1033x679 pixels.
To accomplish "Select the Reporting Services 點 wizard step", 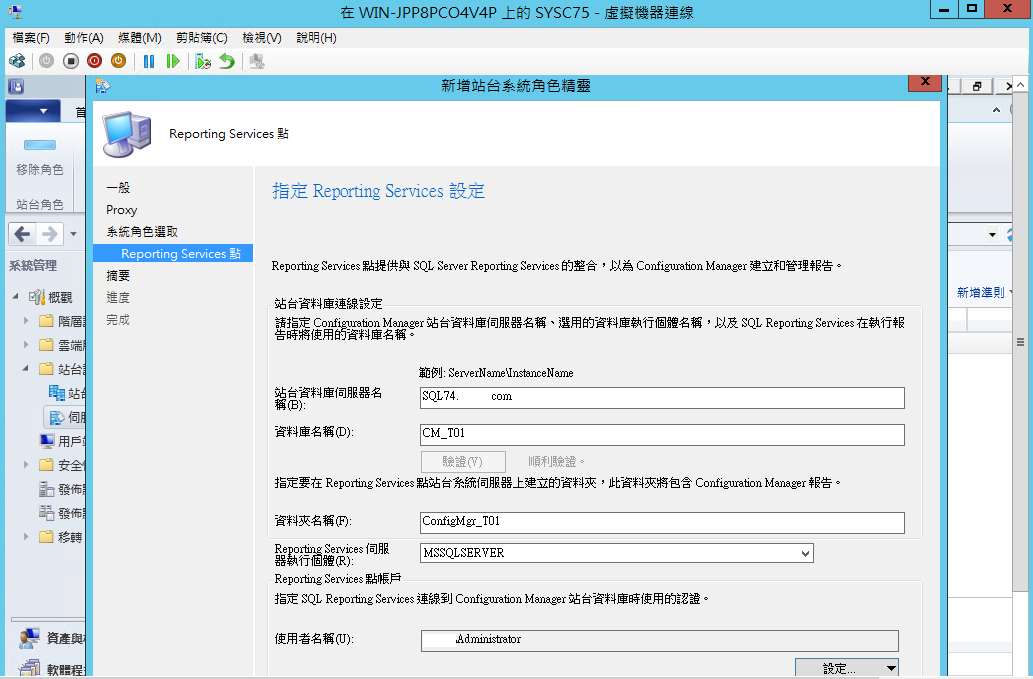I will pyautogui.click(x=173, y=254).
